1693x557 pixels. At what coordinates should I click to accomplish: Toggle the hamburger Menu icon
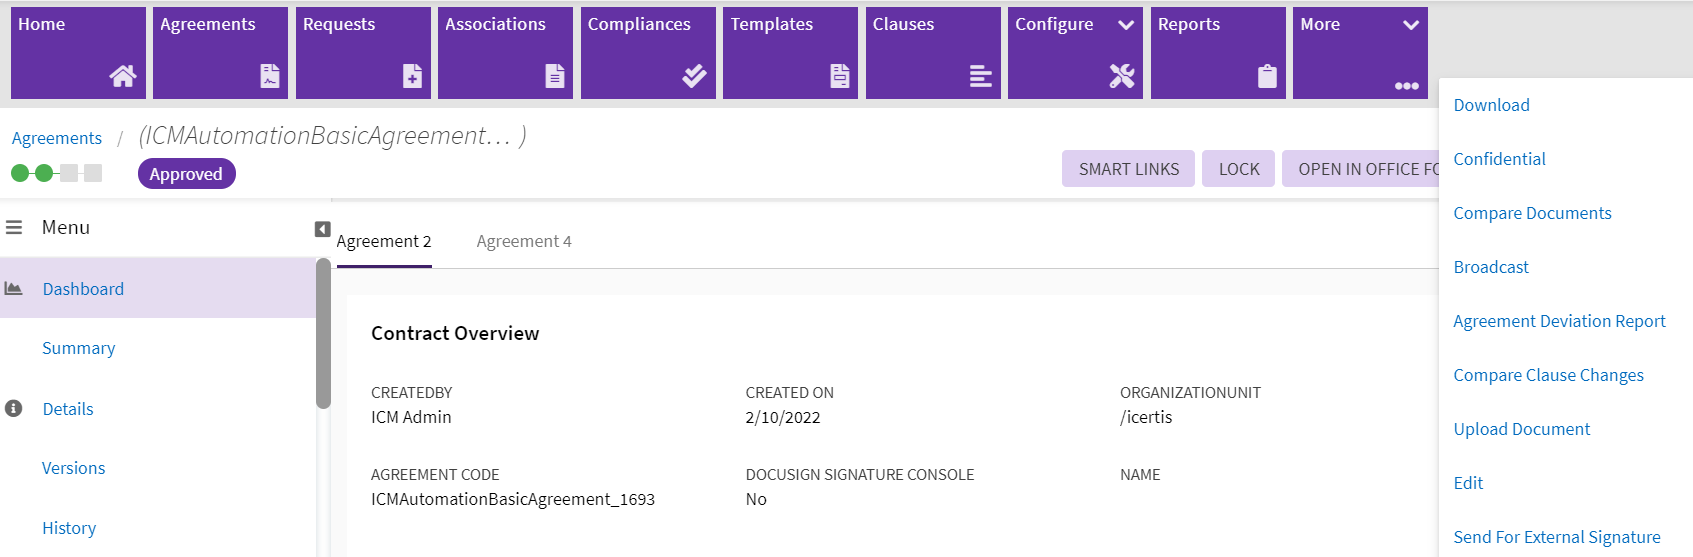(14, 228)
